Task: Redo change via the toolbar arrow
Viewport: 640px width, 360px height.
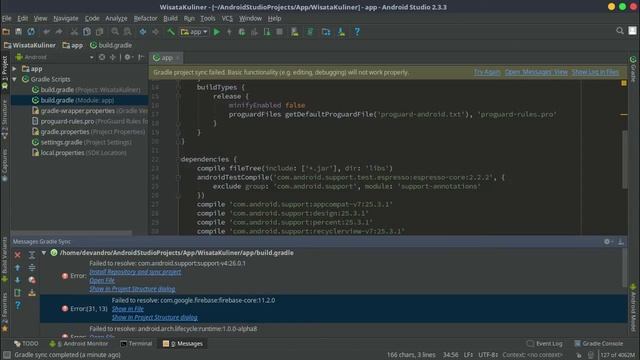Action: 59,32
